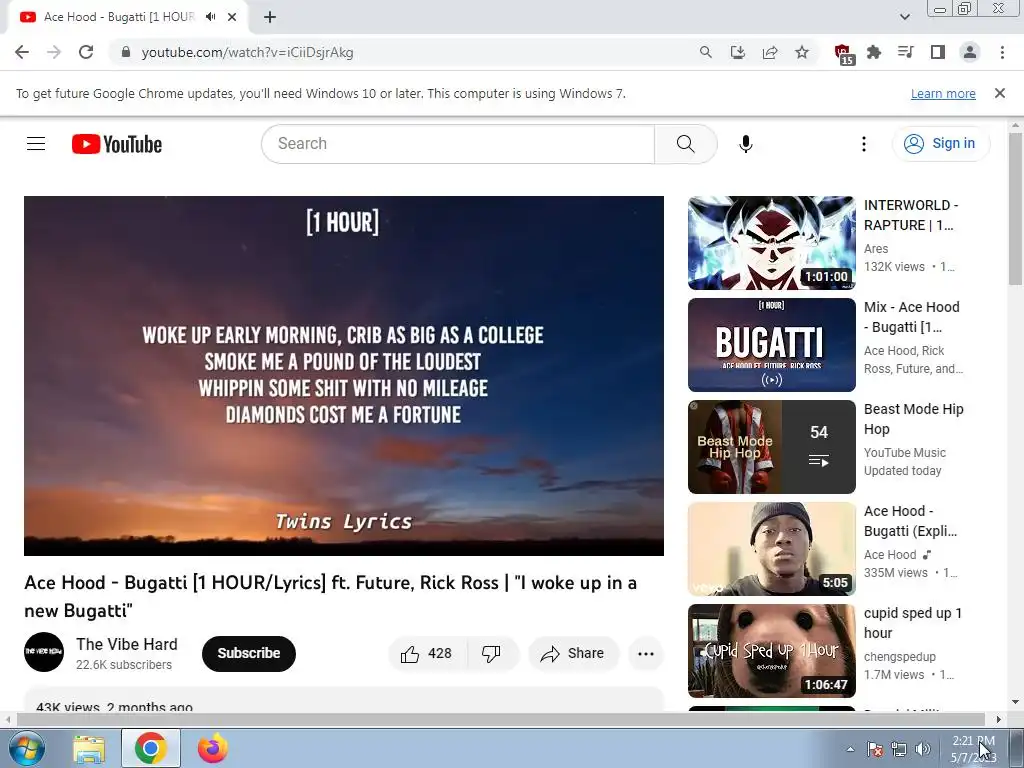
Task: Open the Chrome three-dot menu
Action: (1002, 52)
